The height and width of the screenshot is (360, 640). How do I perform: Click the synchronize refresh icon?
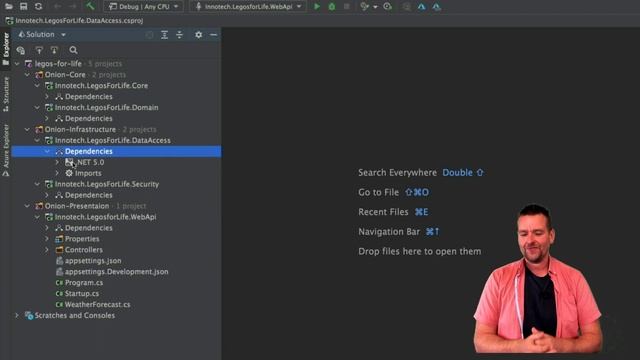[38, 6]
